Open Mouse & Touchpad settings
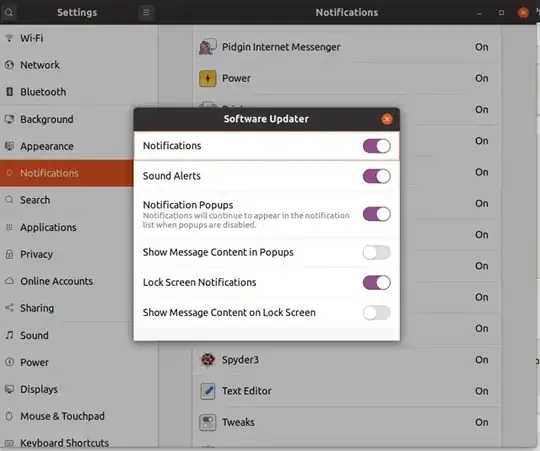 (79, 416)
